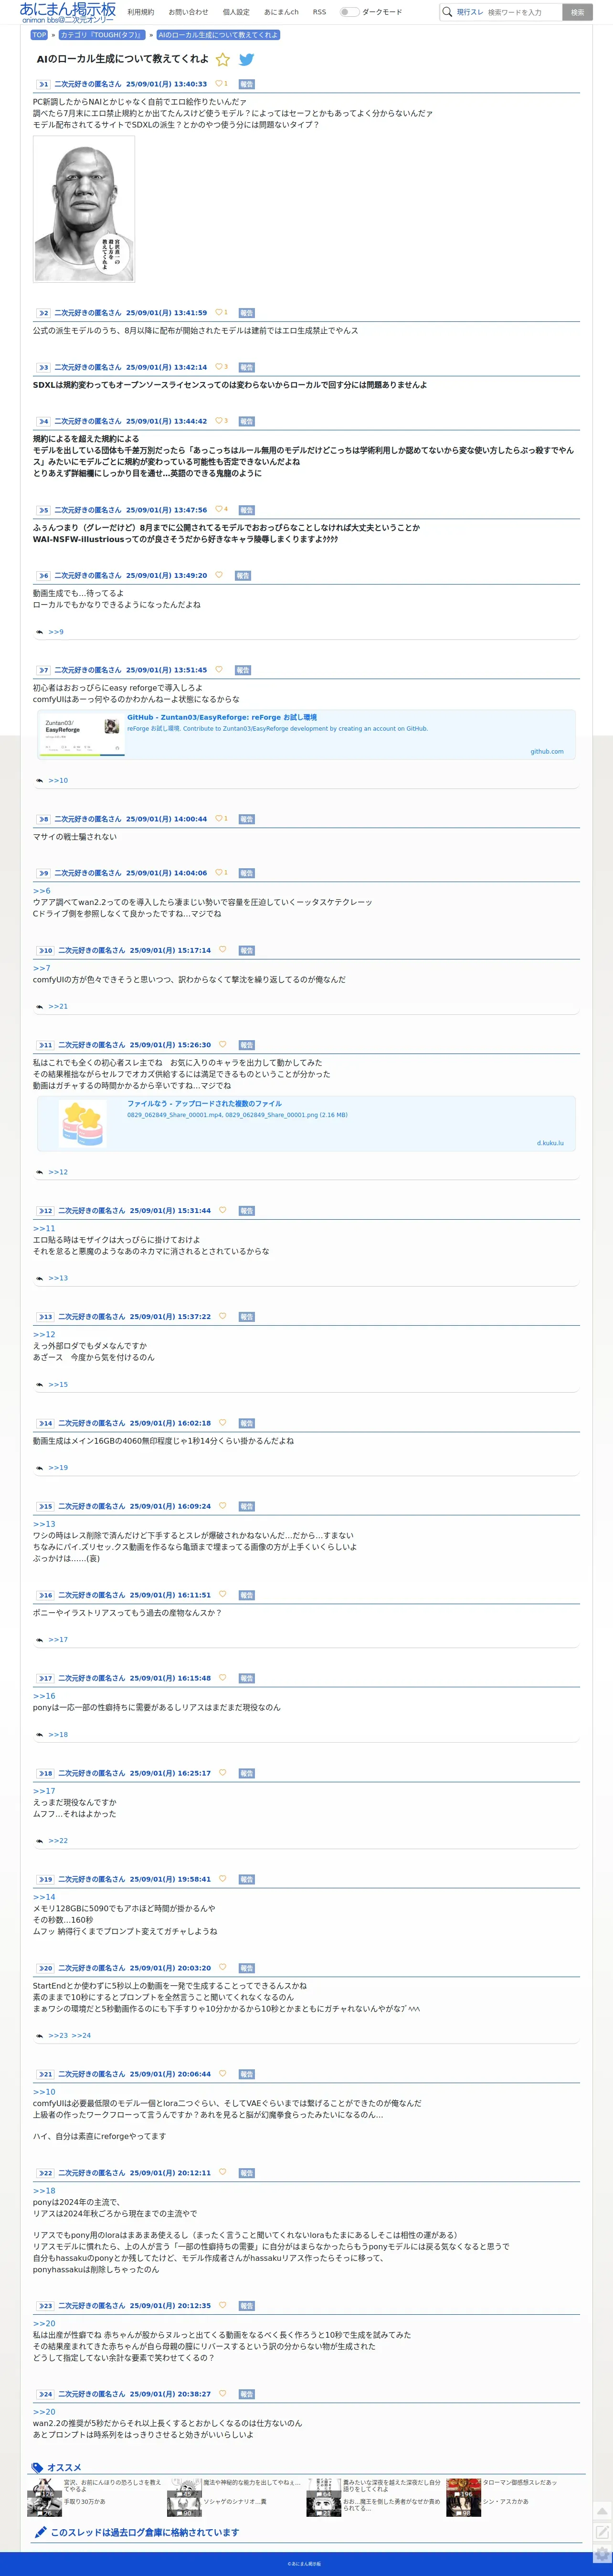This screenshot has height=2576, width=613.
Task: Click inside the 検索ワードを入力 search field
Action: pos(522,12)
